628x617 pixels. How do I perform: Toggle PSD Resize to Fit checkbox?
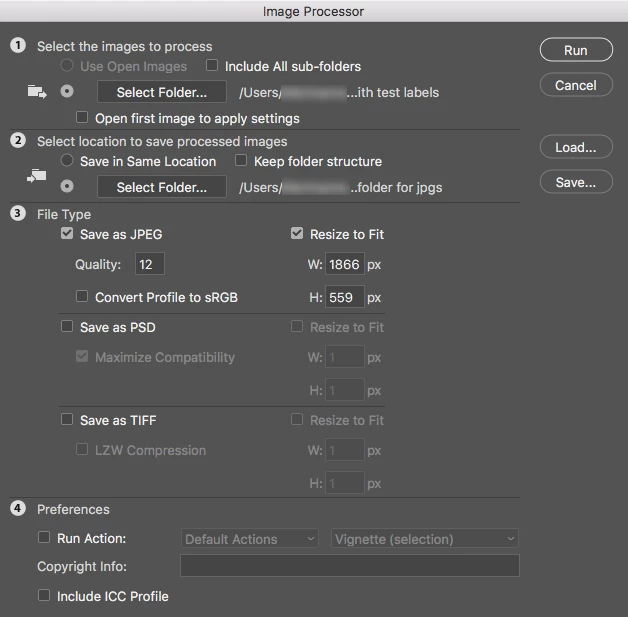point(297,326)
